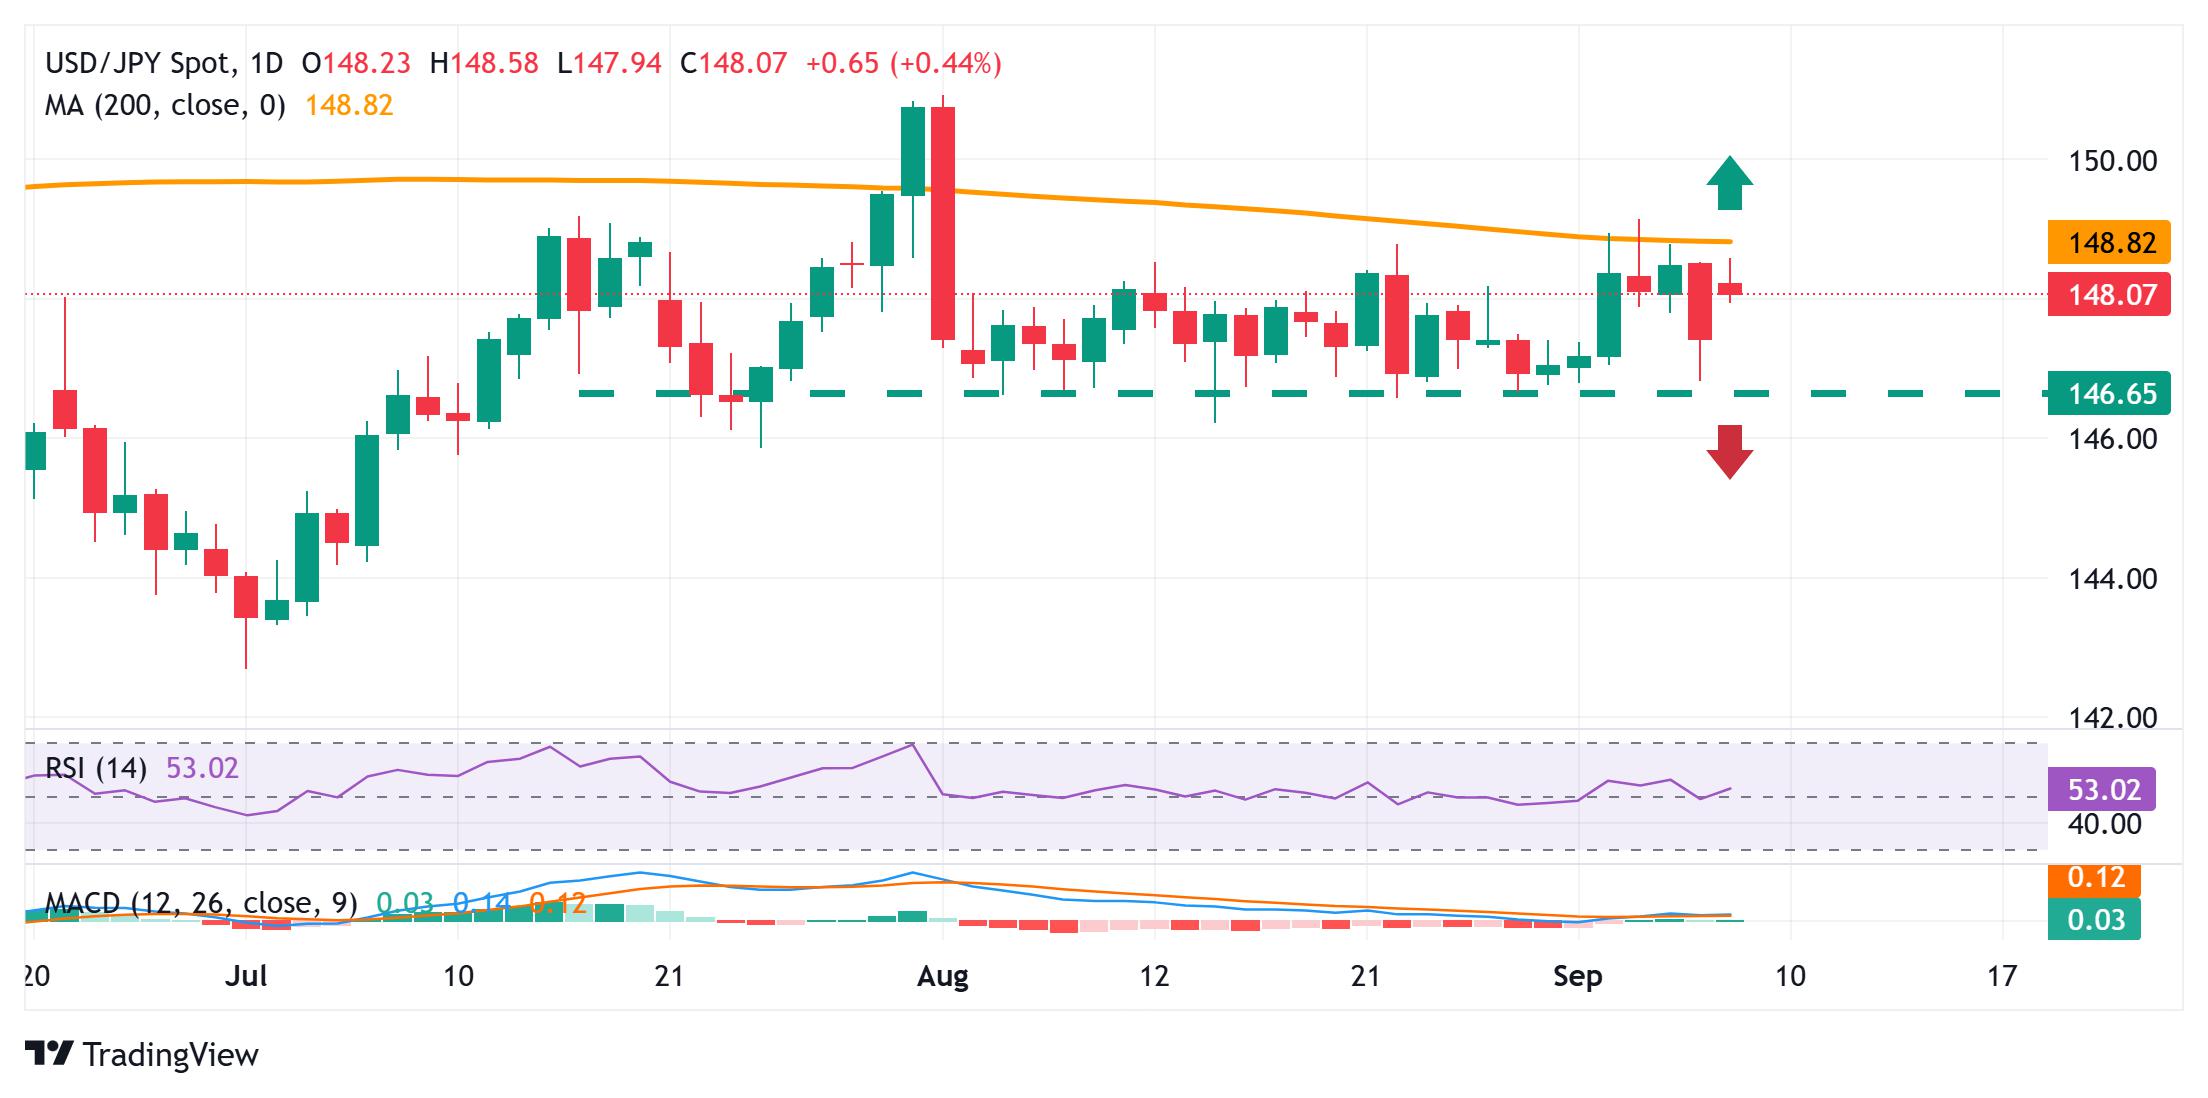This screenshot has width=2208, height=1098.
Task: Click the 40.00 RSI axis label
Action: pos(2104,824)
